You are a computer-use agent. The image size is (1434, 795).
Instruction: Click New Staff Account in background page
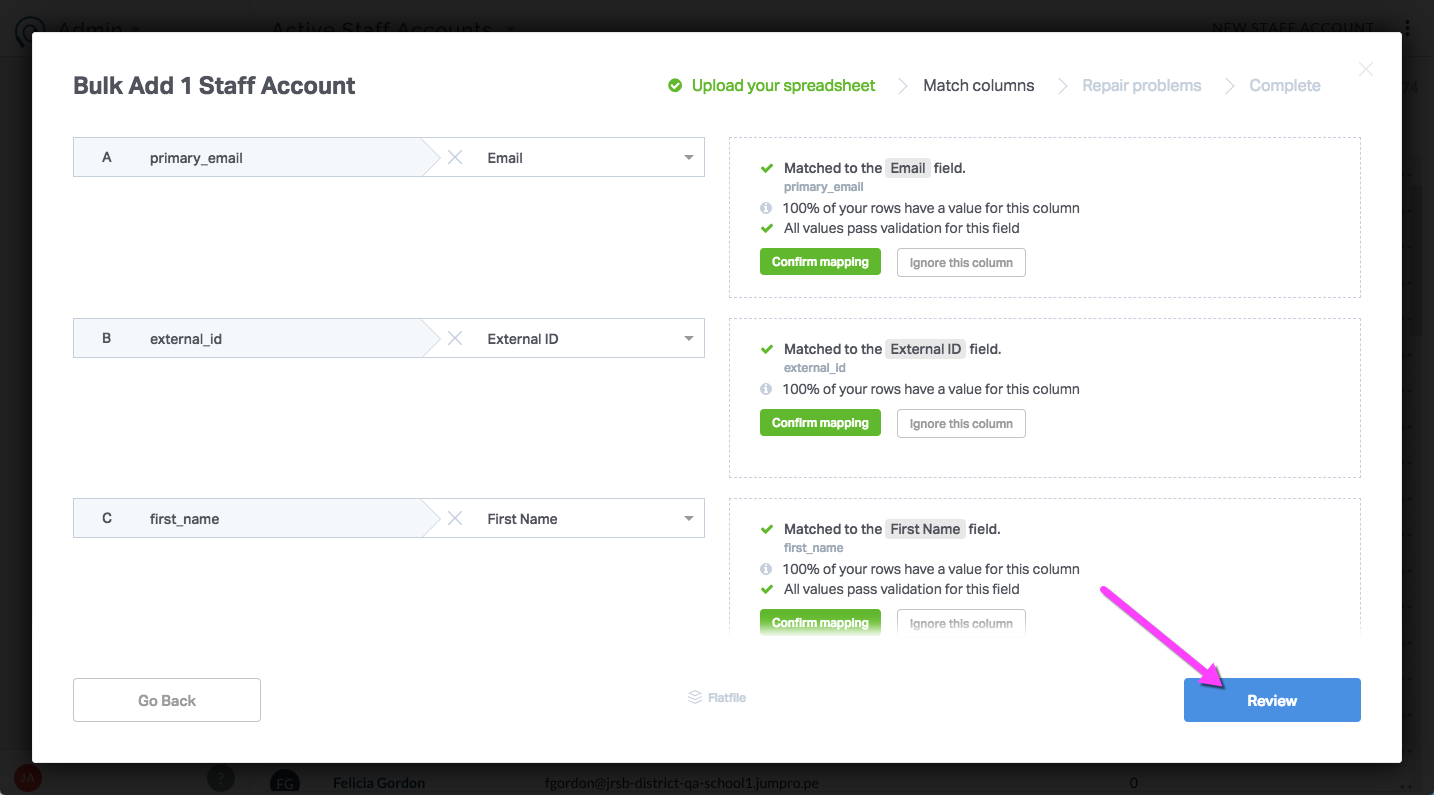tap(1292, 27)
